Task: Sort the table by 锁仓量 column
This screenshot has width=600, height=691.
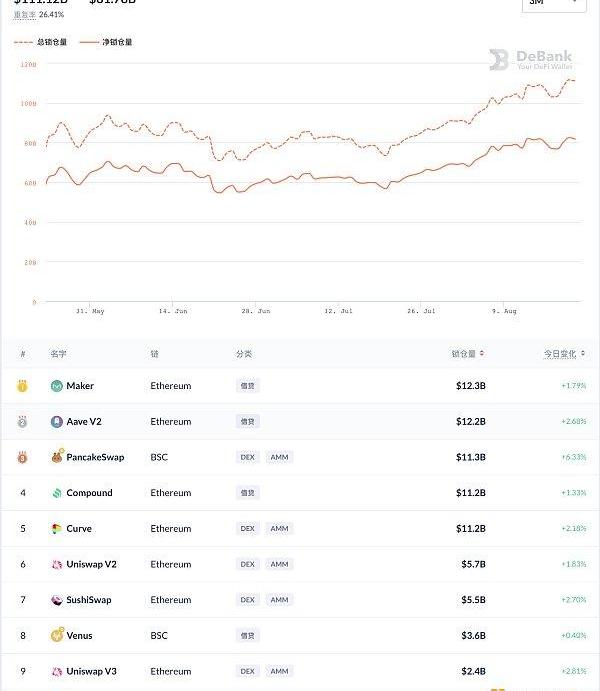Action: (468, 353)
